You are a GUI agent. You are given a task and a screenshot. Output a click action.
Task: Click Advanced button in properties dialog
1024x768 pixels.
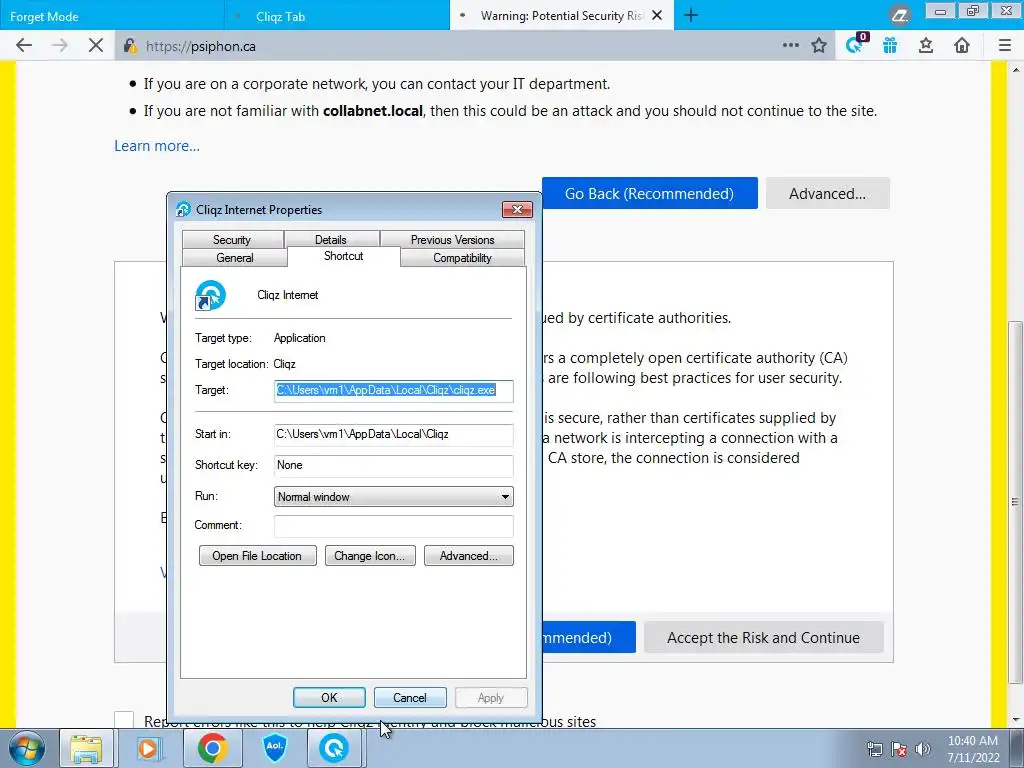(x=469, y=556)
